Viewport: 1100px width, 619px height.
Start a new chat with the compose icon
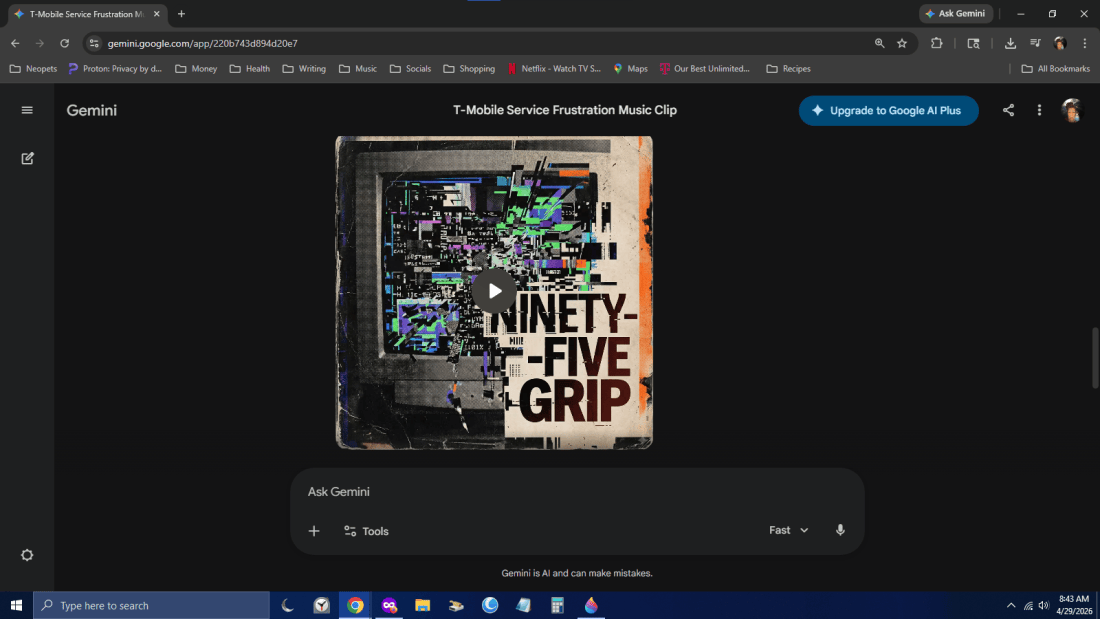click(27, 159)
